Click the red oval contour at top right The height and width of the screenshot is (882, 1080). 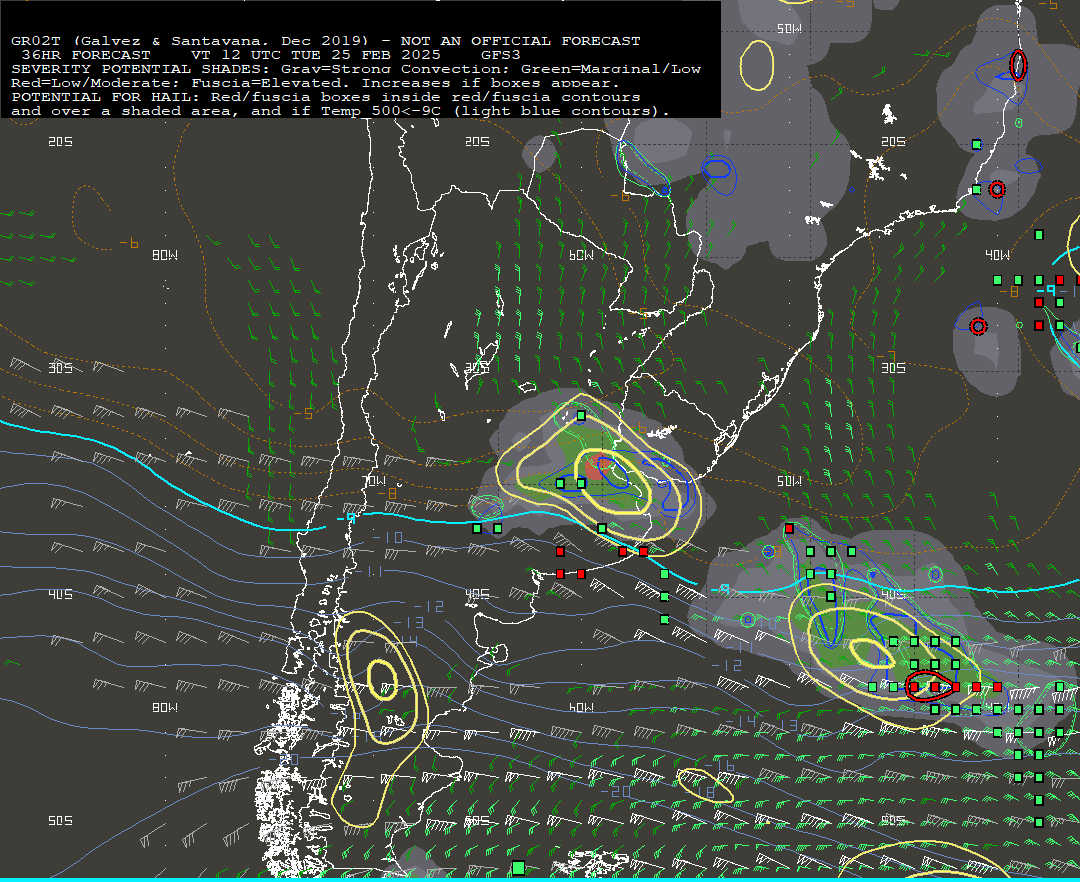coord(1018,65)
